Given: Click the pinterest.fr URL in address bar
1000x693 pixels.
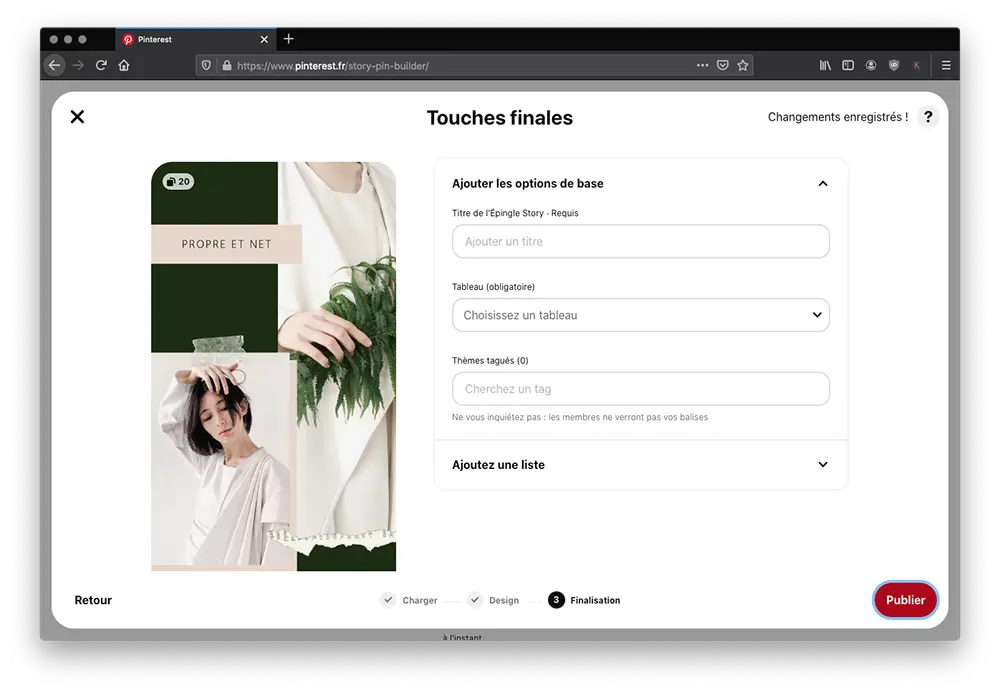Looking at the screenshot, I should click(x=333, y=66).
